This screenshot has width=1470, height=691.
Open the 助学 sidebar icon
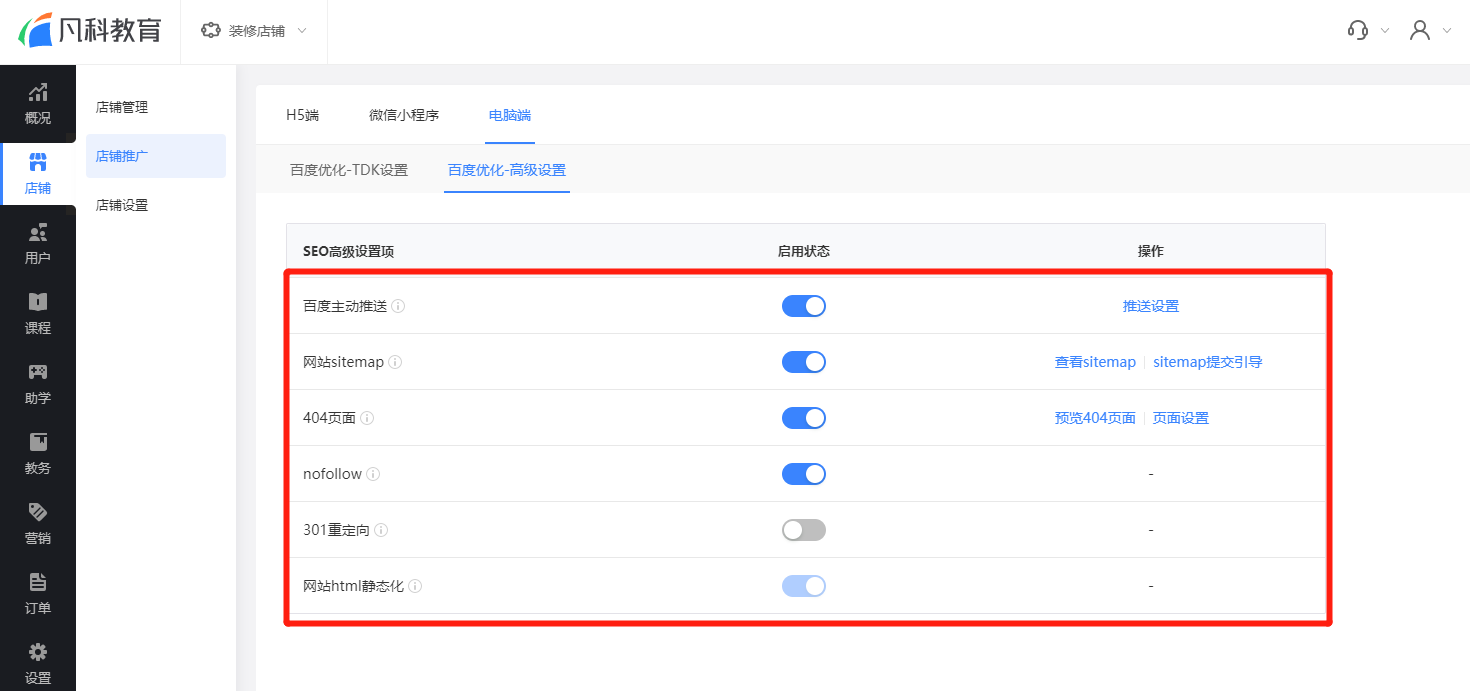click(x=38, y=372)
